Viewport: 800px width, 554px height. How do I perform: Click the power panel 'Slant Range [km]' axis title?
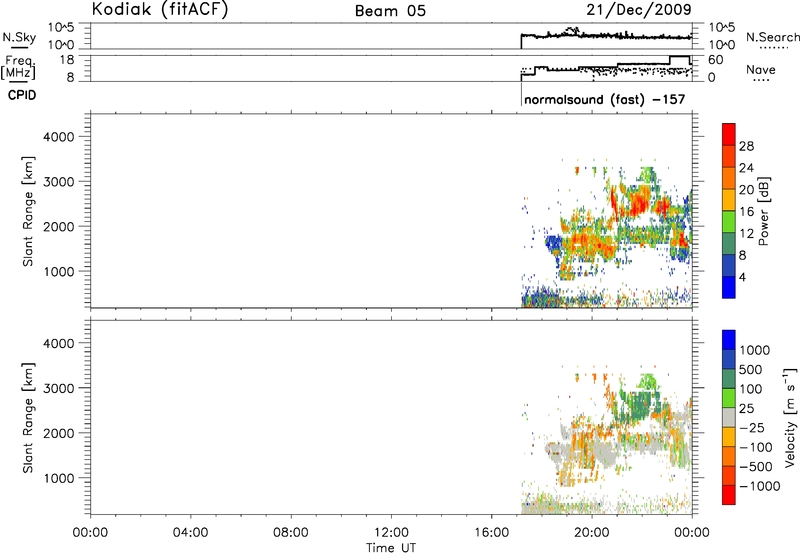point(28,211)
